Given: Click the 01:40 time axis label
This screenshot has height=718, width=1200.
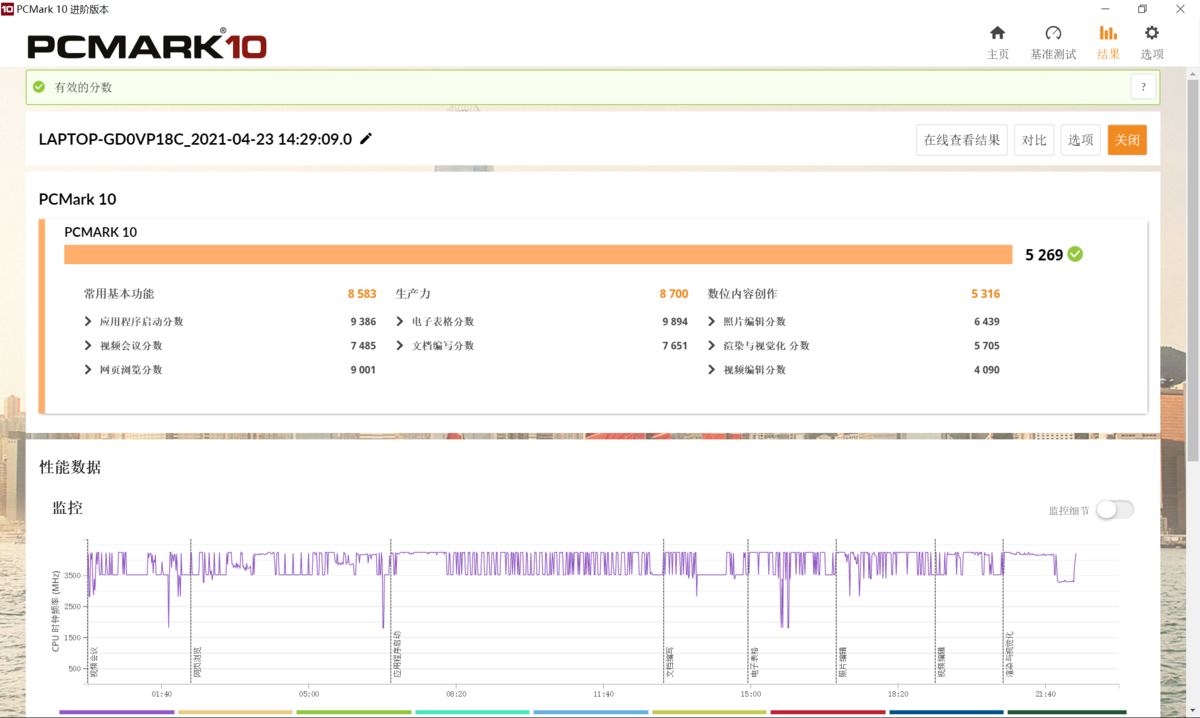Looking at the screenshot, I should (162, 694).
